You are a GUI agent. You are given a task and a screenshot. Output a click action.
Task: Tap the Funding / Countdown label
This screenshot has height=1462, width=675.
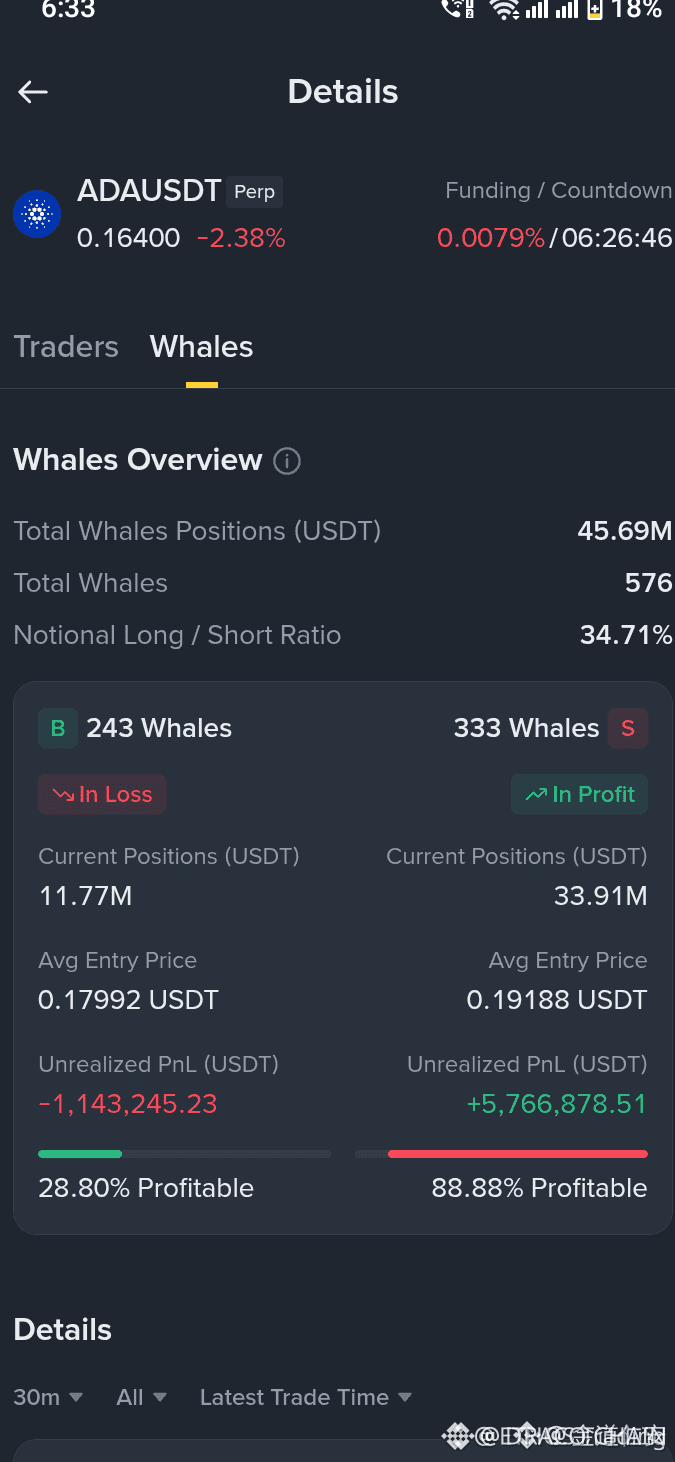click(x=558, y=190)
